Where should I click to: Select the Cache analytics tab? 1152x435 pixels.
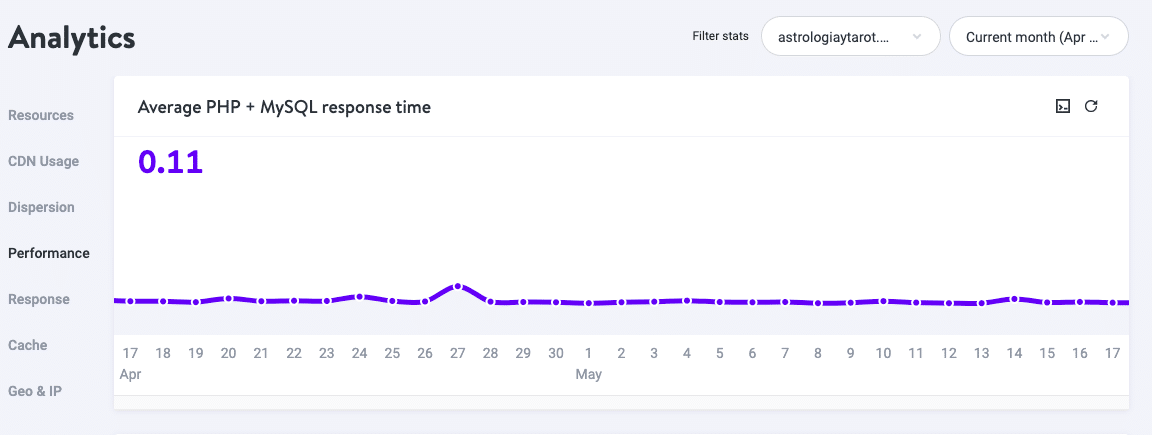pyautogui.click(x=28, y=345)
